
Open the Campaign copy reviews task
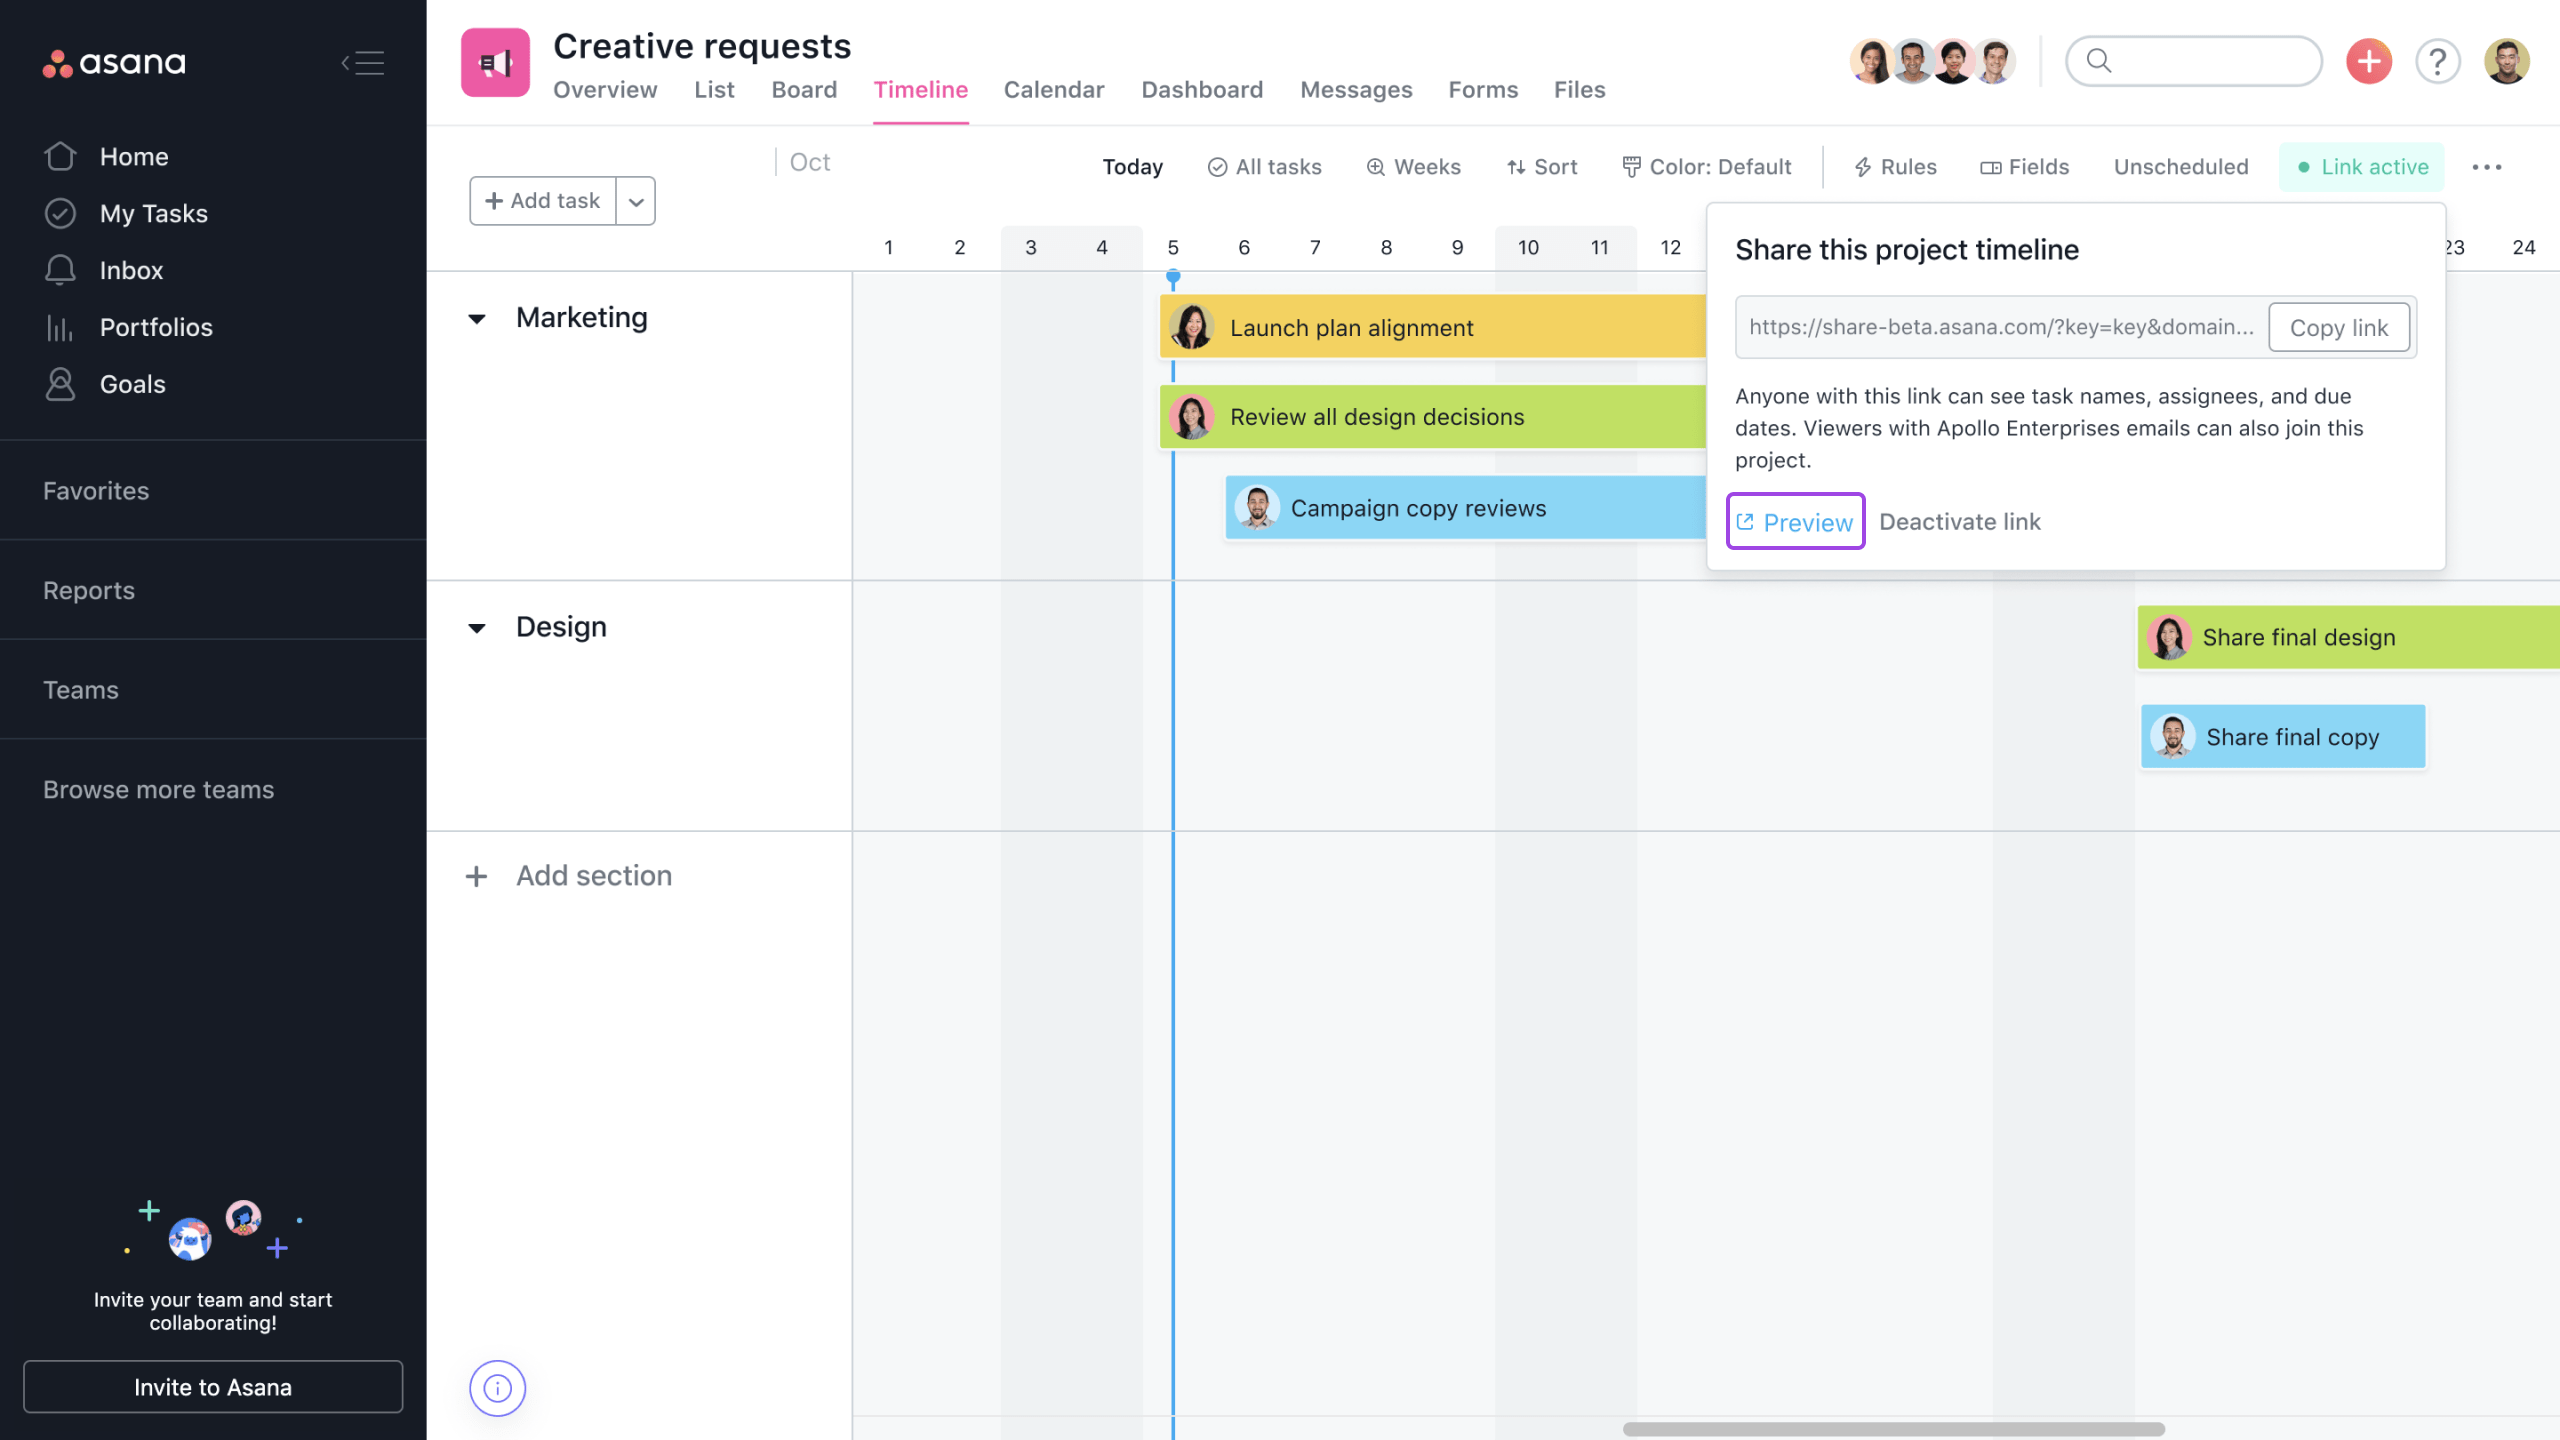coord(1466,508)
